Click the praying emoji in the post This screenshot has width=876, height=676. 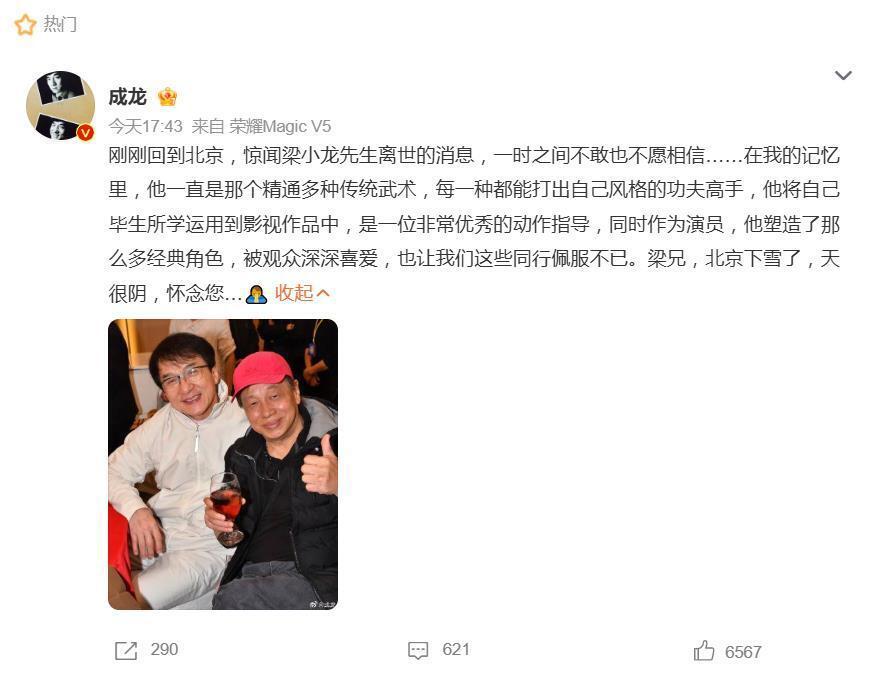click(x=256, y=294)
